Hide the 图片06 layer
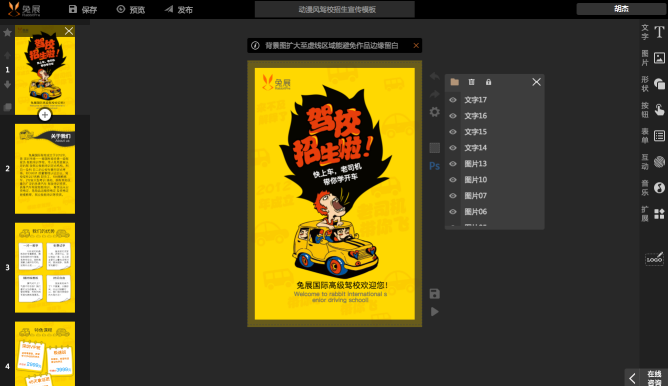Screen dimensions: 668x386 point(453,212)
